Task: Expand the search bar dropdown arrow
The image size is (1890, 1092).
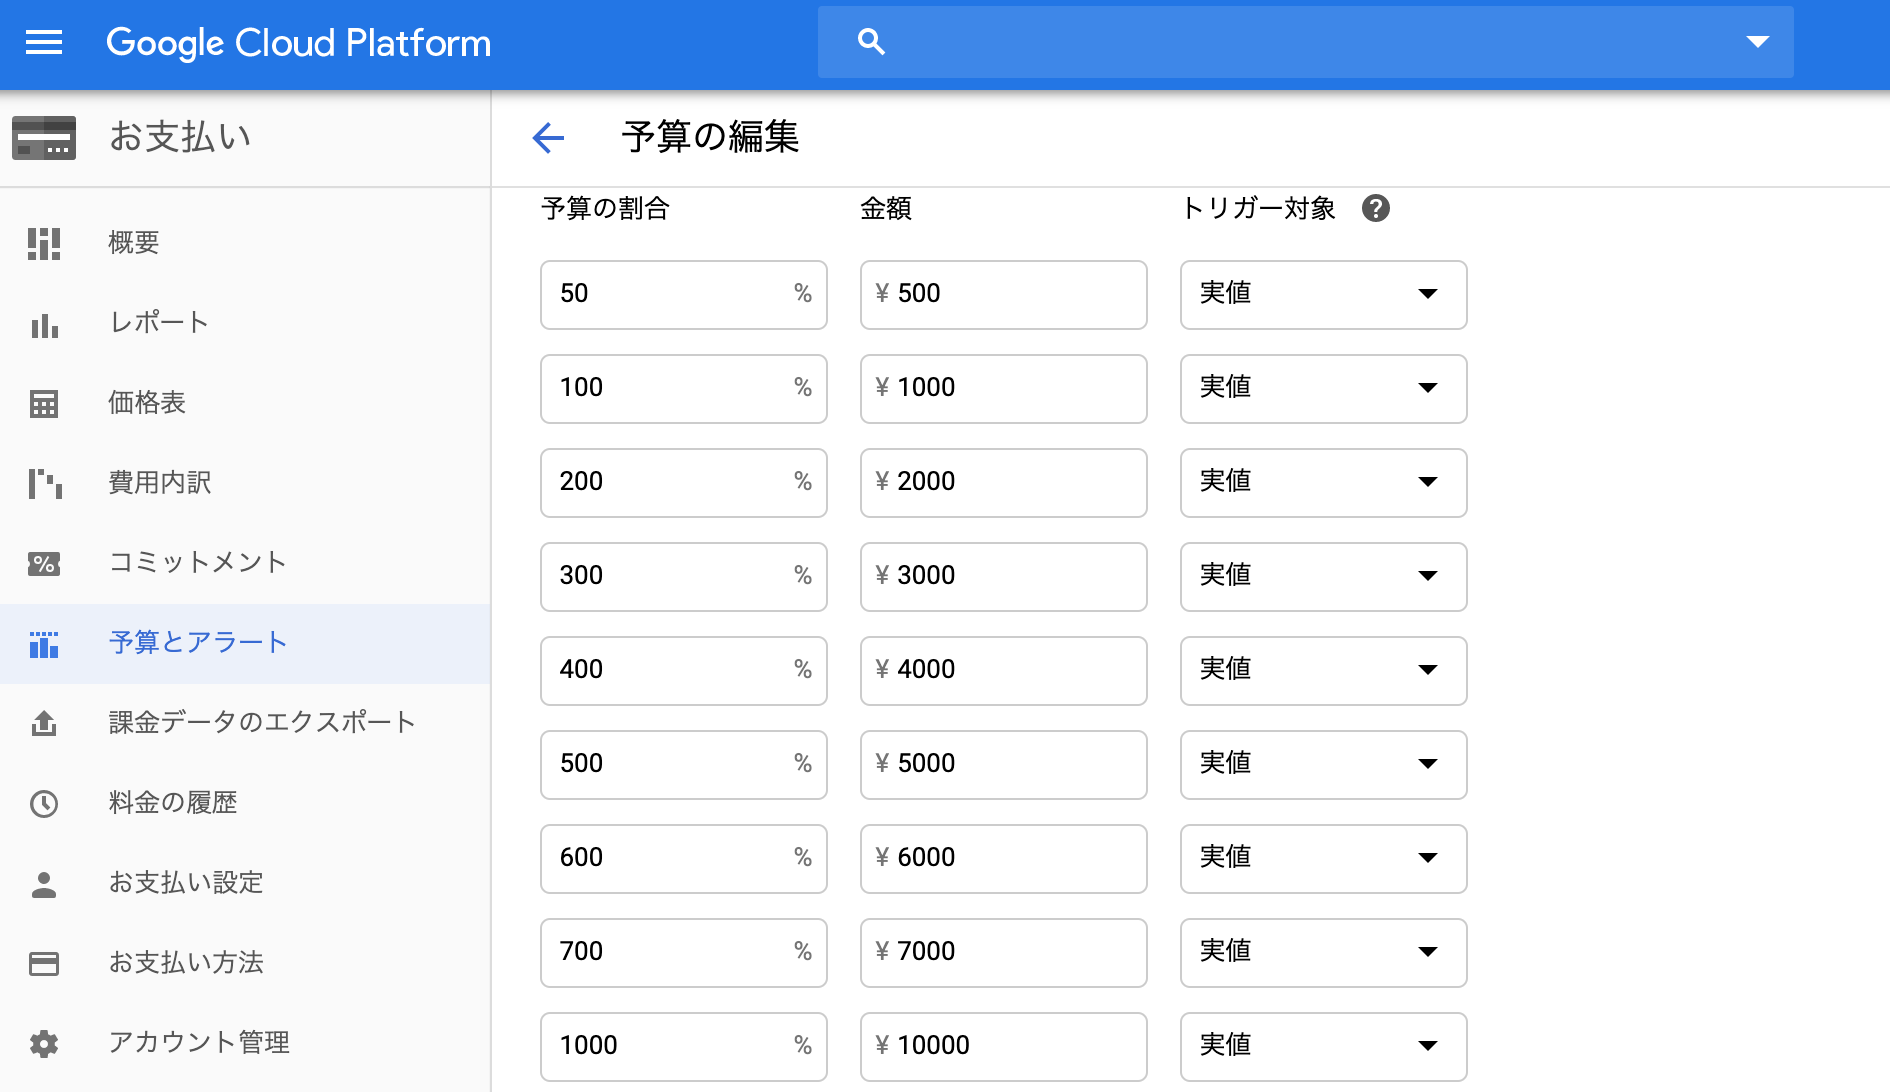Action: [x=1757, y=42]
